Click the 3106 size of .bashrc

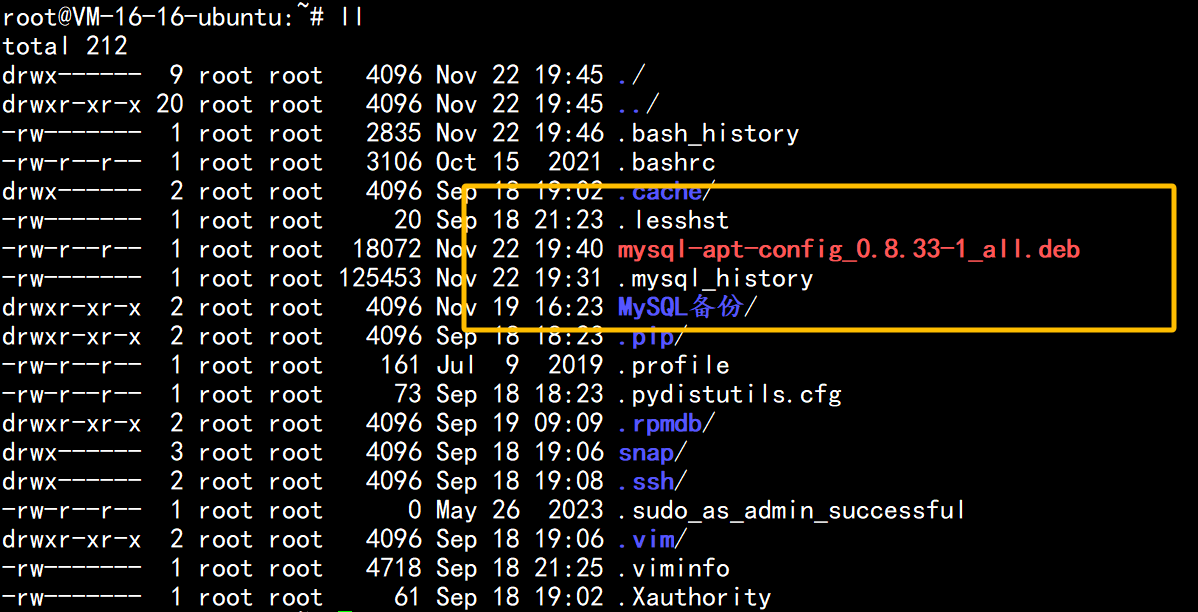tap(393, 163)
